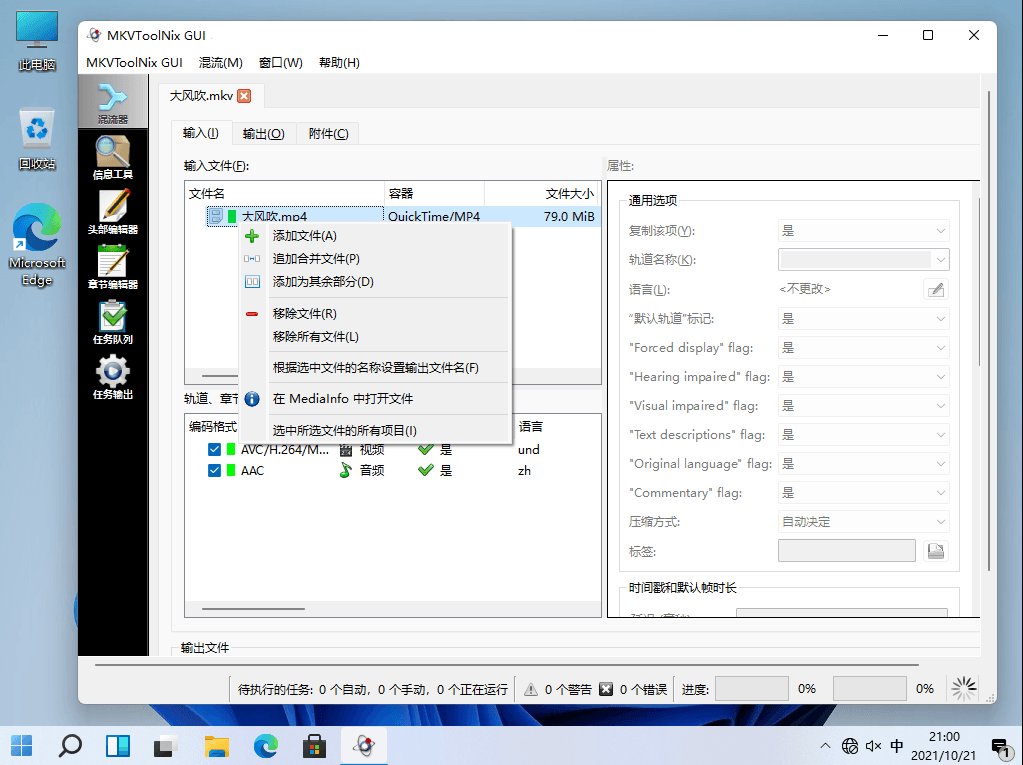
Task: Open Windows Start button
Action: point(22,745)
